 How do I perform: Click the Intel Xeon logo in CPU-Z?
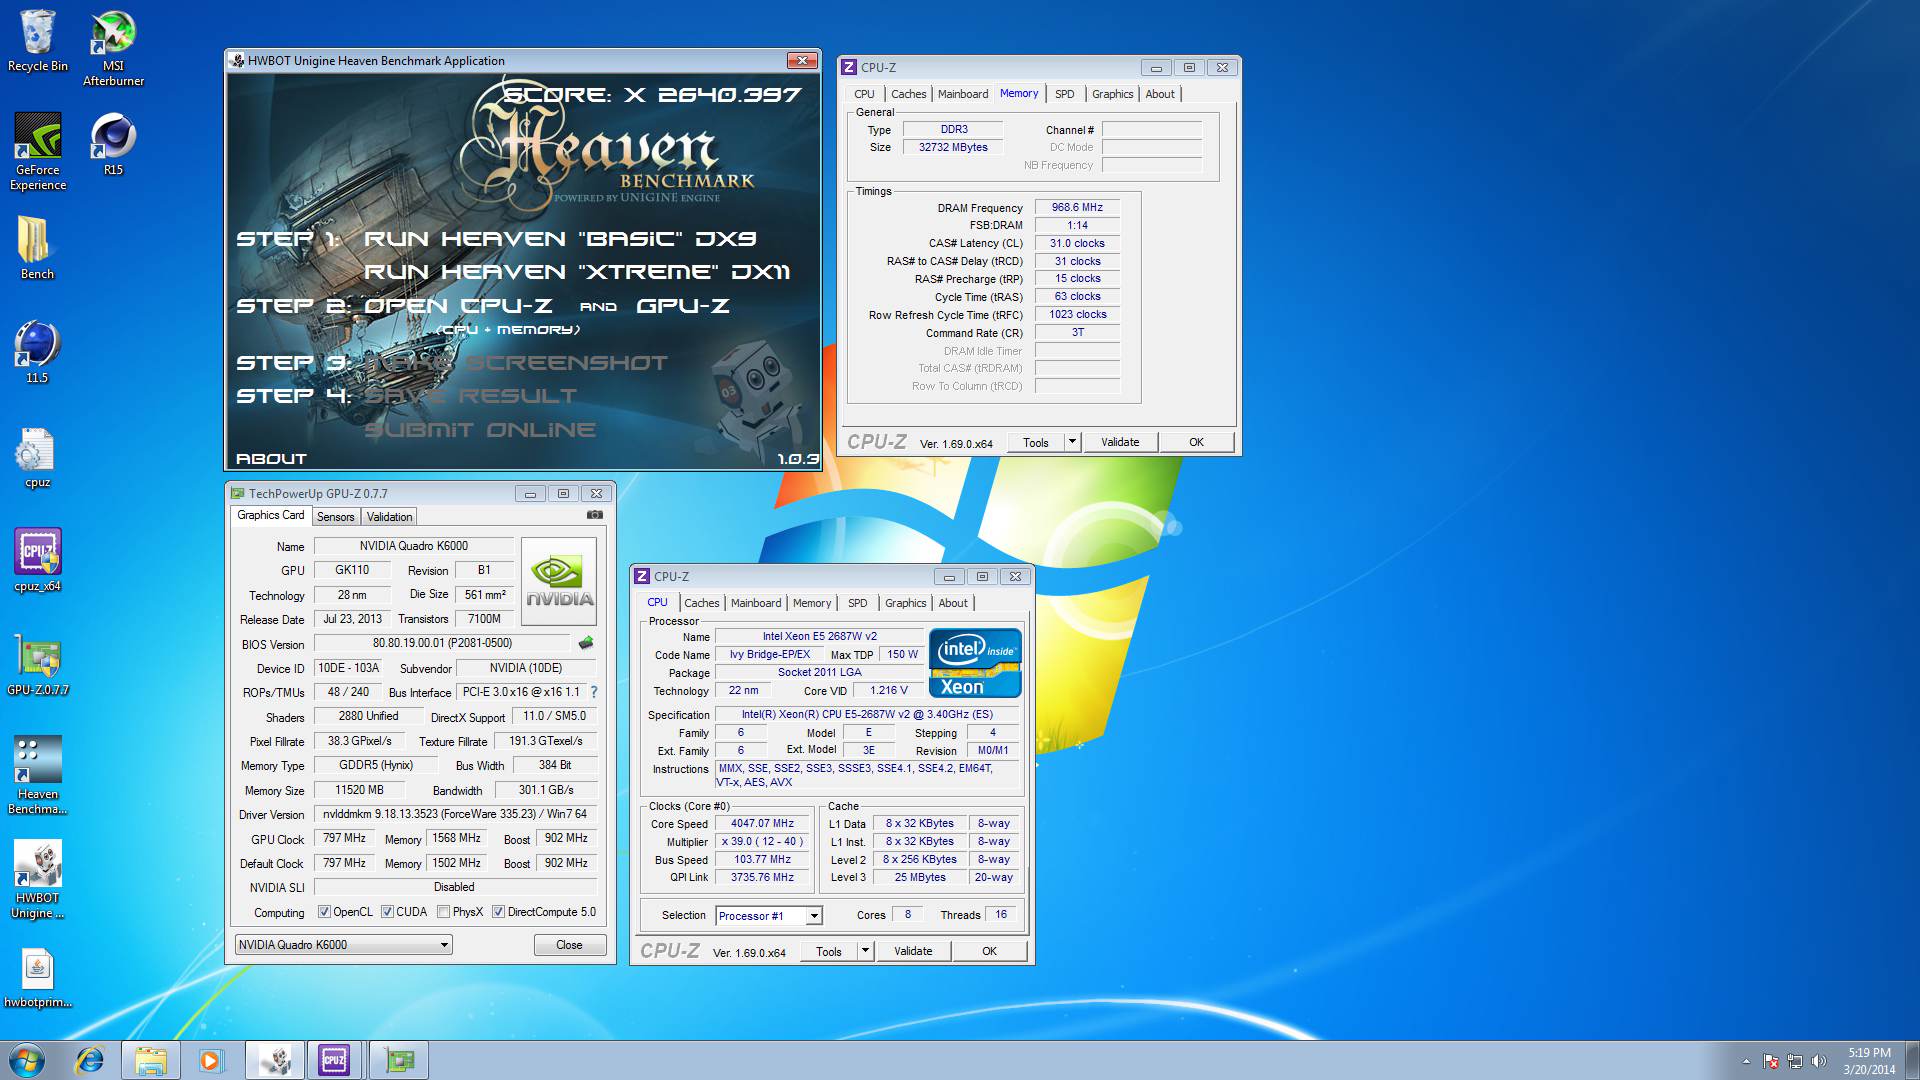pyautogui.click(x=975, y=663)
